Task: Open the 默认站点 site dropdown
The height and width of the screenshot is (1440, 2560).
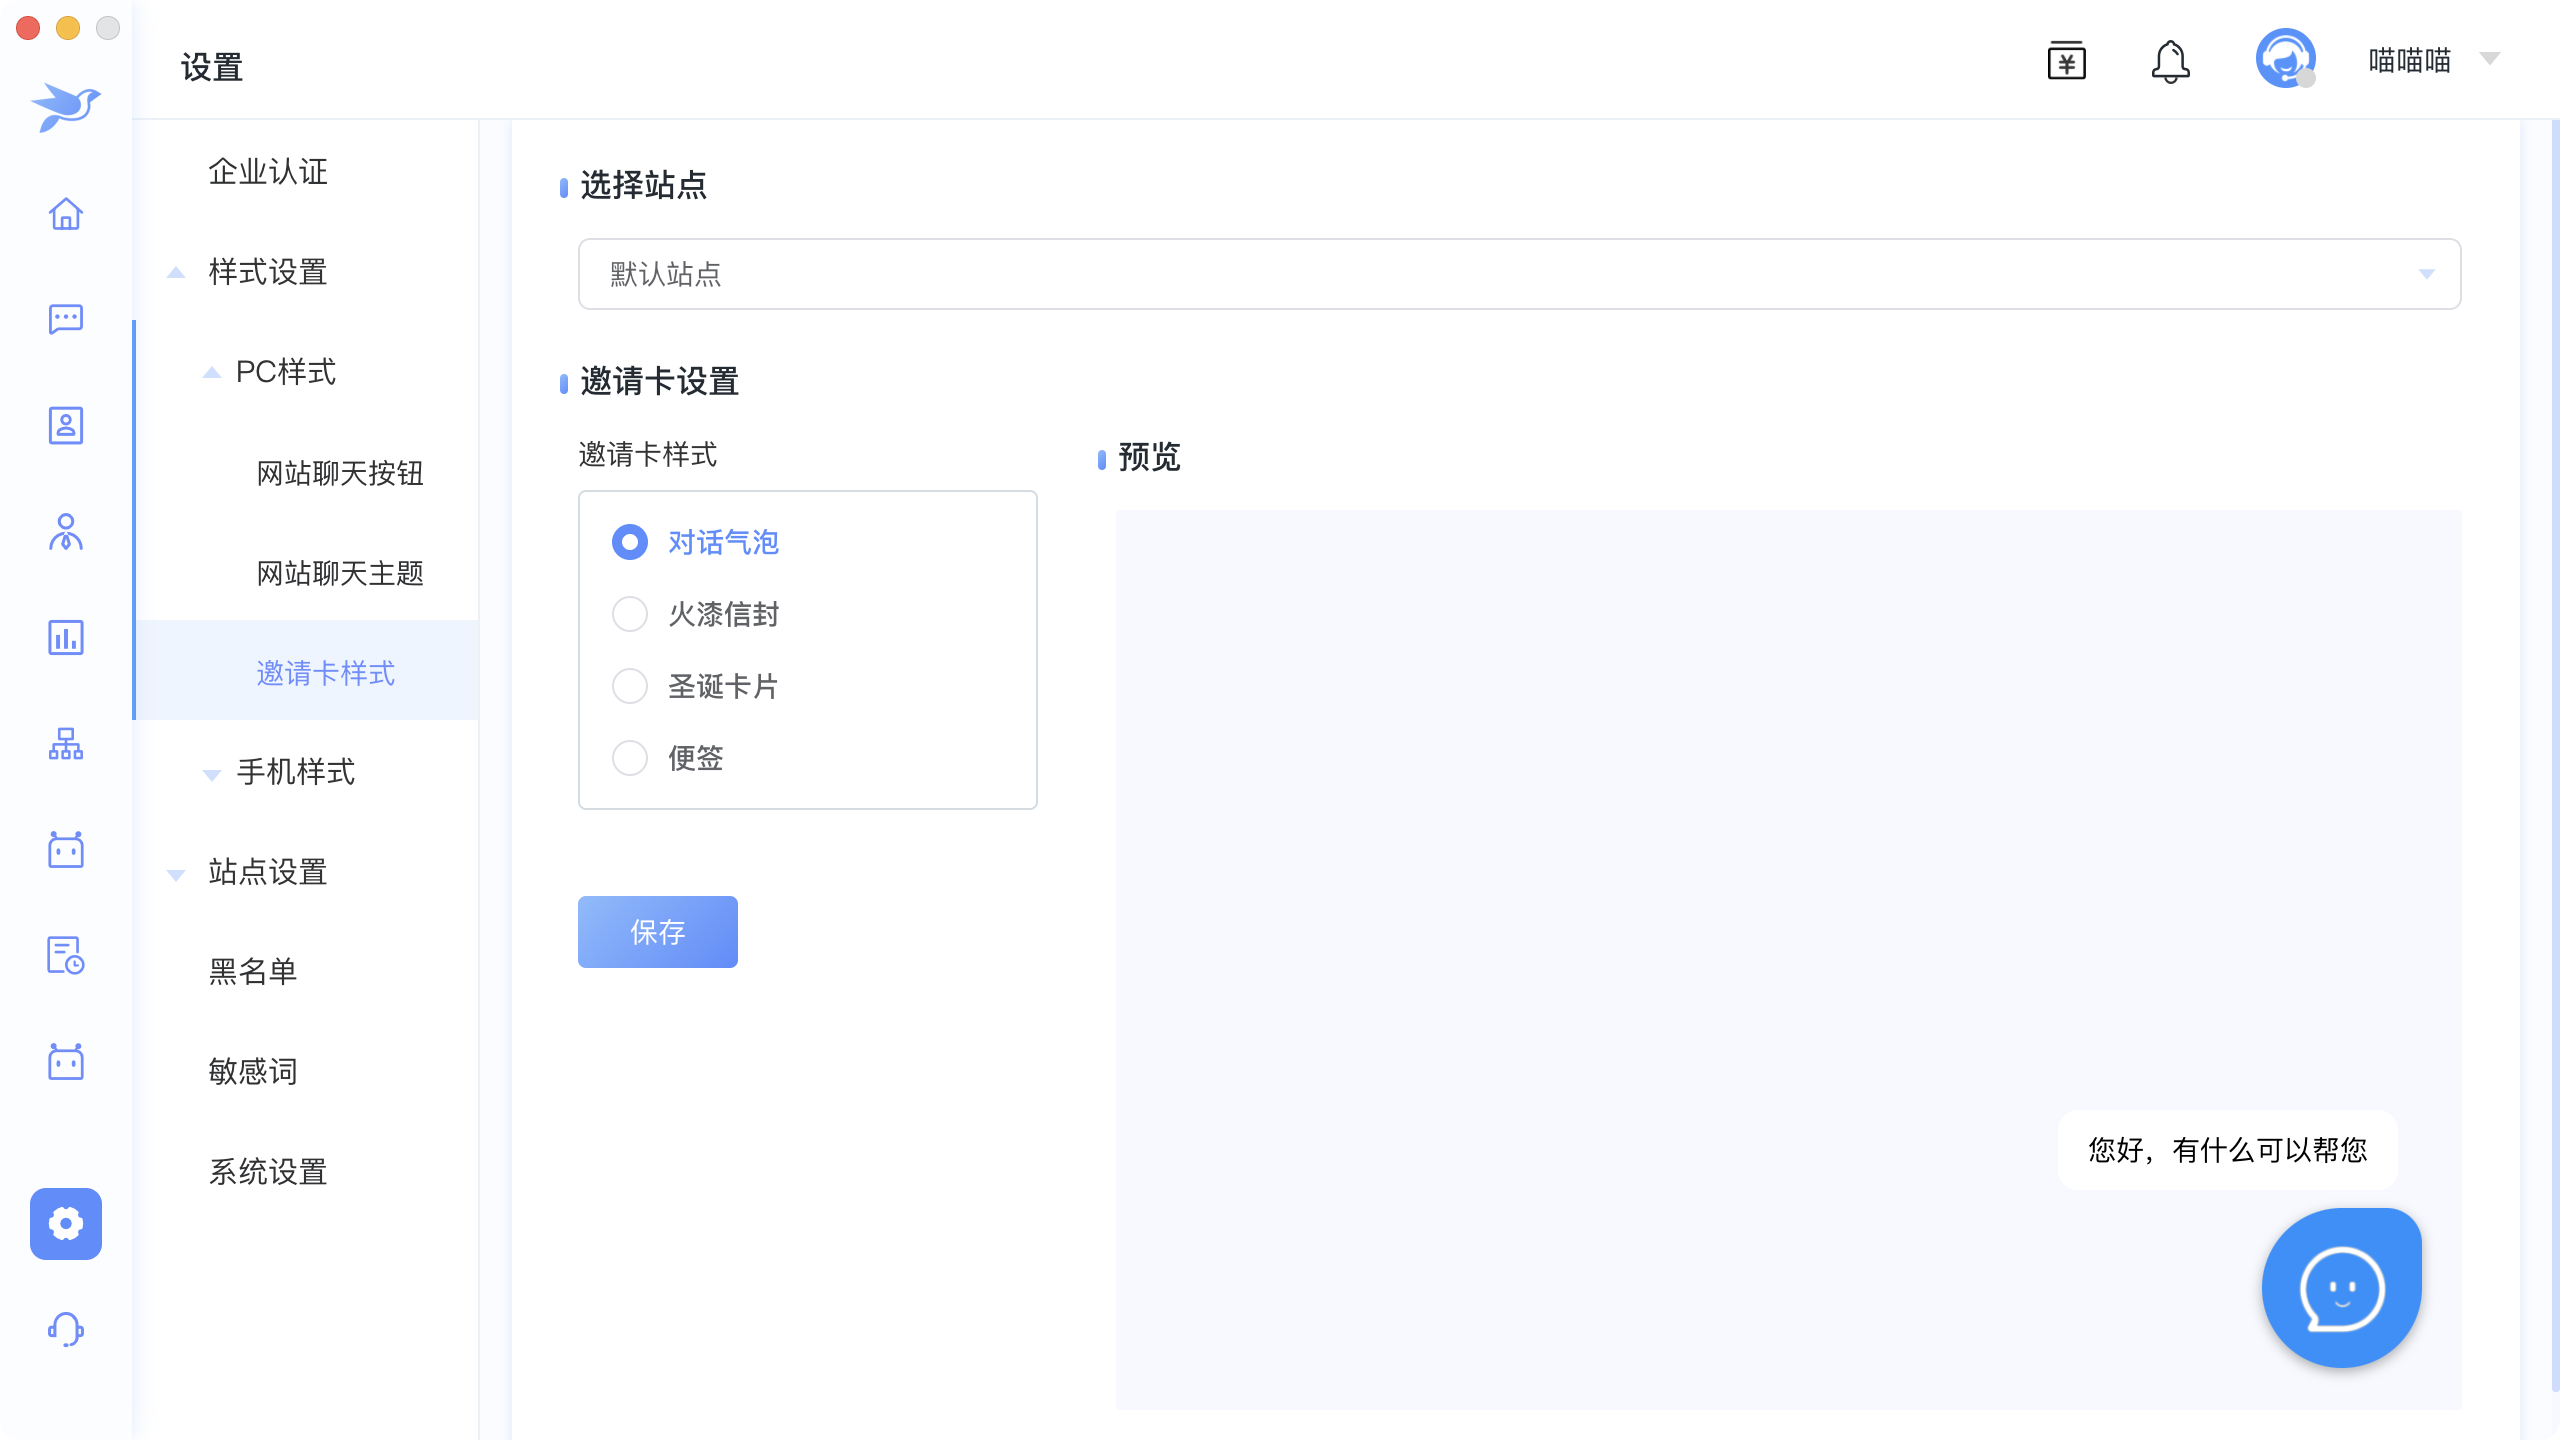Action: pos(1519,274)
